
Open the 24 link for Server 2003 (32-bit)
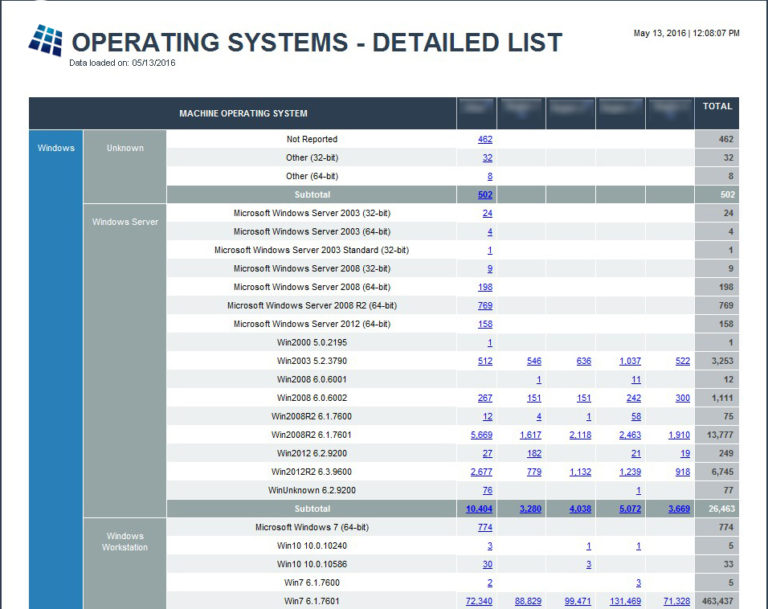487,213
